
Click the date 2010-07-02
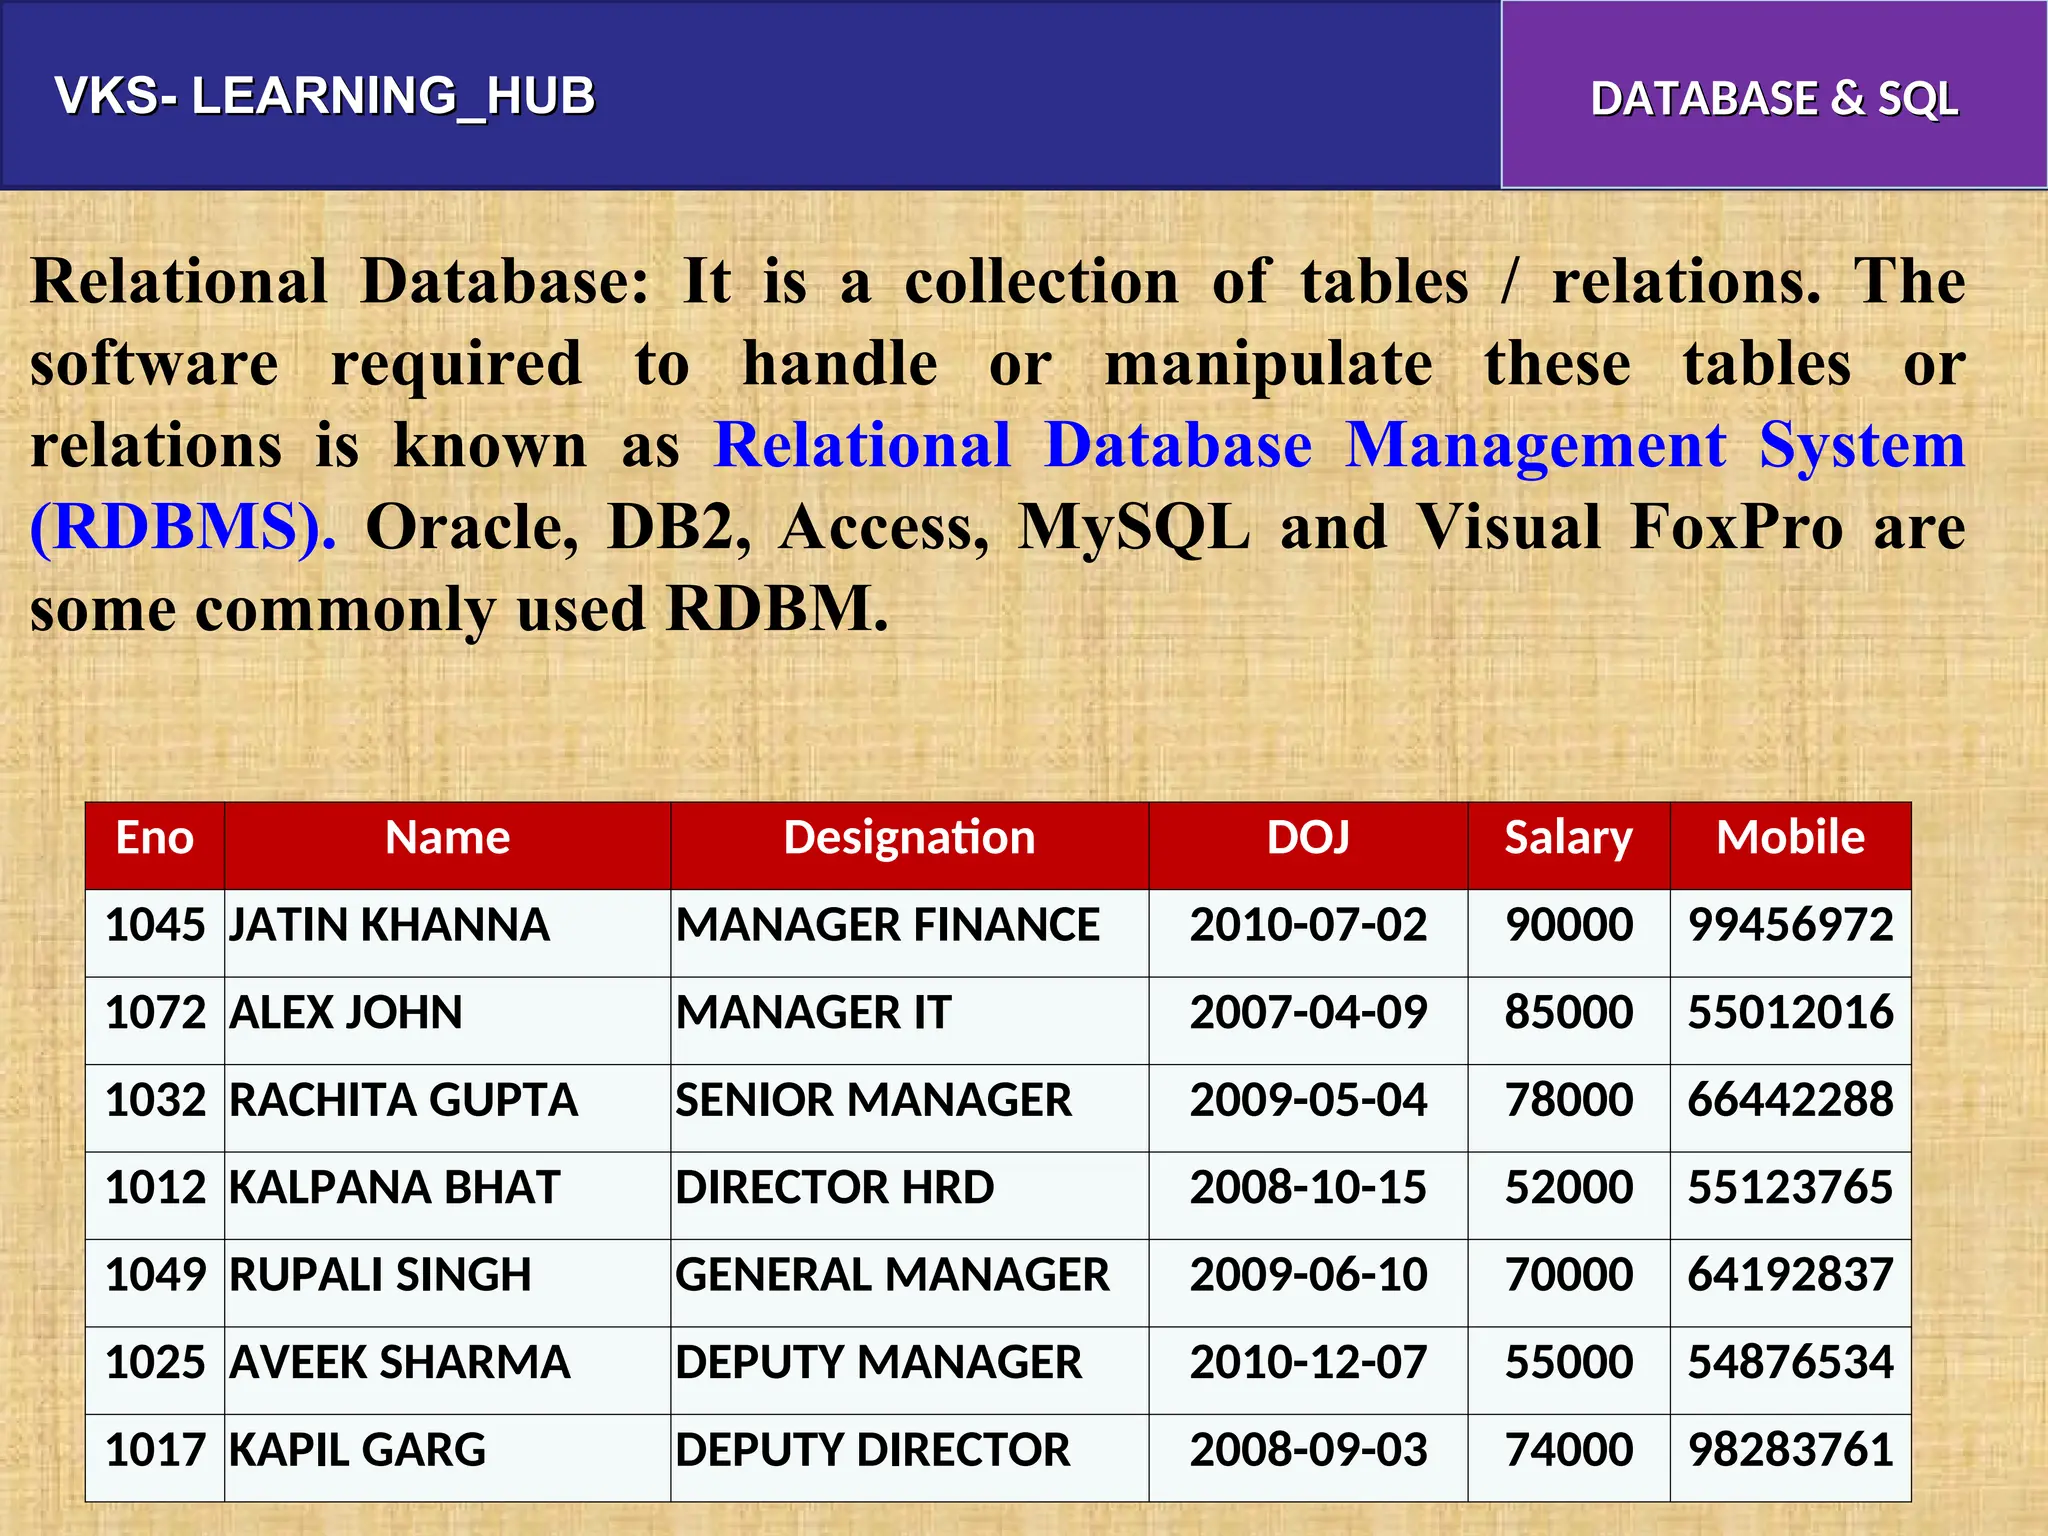pyautogui.click(x=1308, y=925)
